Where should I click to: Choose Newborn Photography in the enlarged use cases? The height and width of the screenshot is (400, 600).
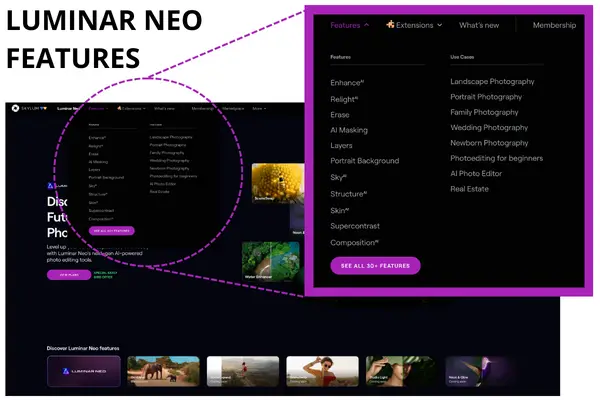point(489,143)
